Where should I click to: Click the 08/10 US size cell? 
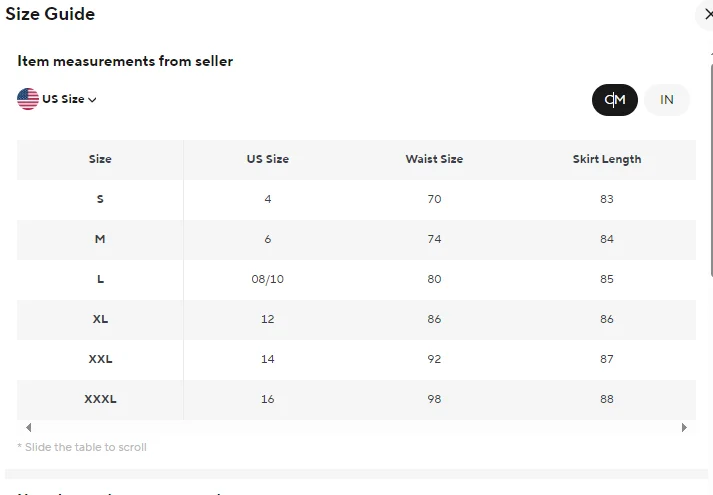pos(268,279)
